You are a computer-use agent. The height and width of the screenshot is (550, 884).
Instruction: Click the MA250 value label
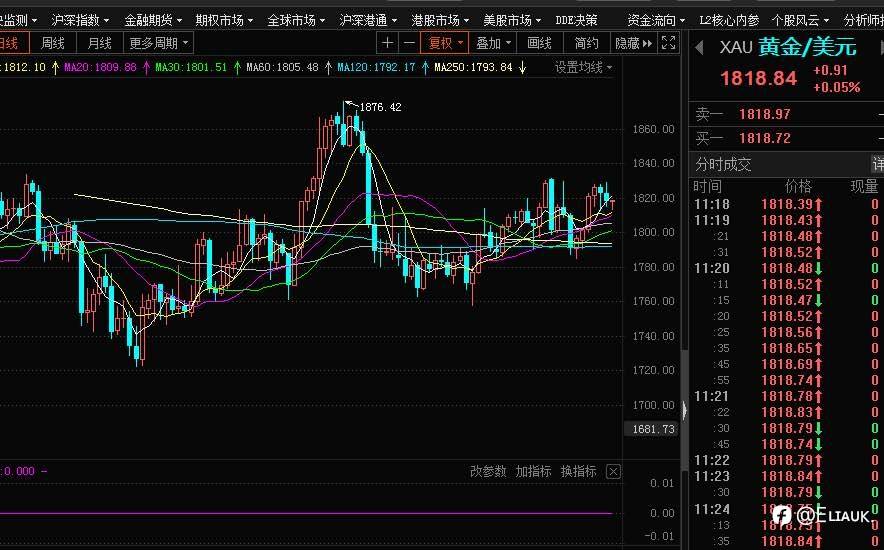[473, 68]
